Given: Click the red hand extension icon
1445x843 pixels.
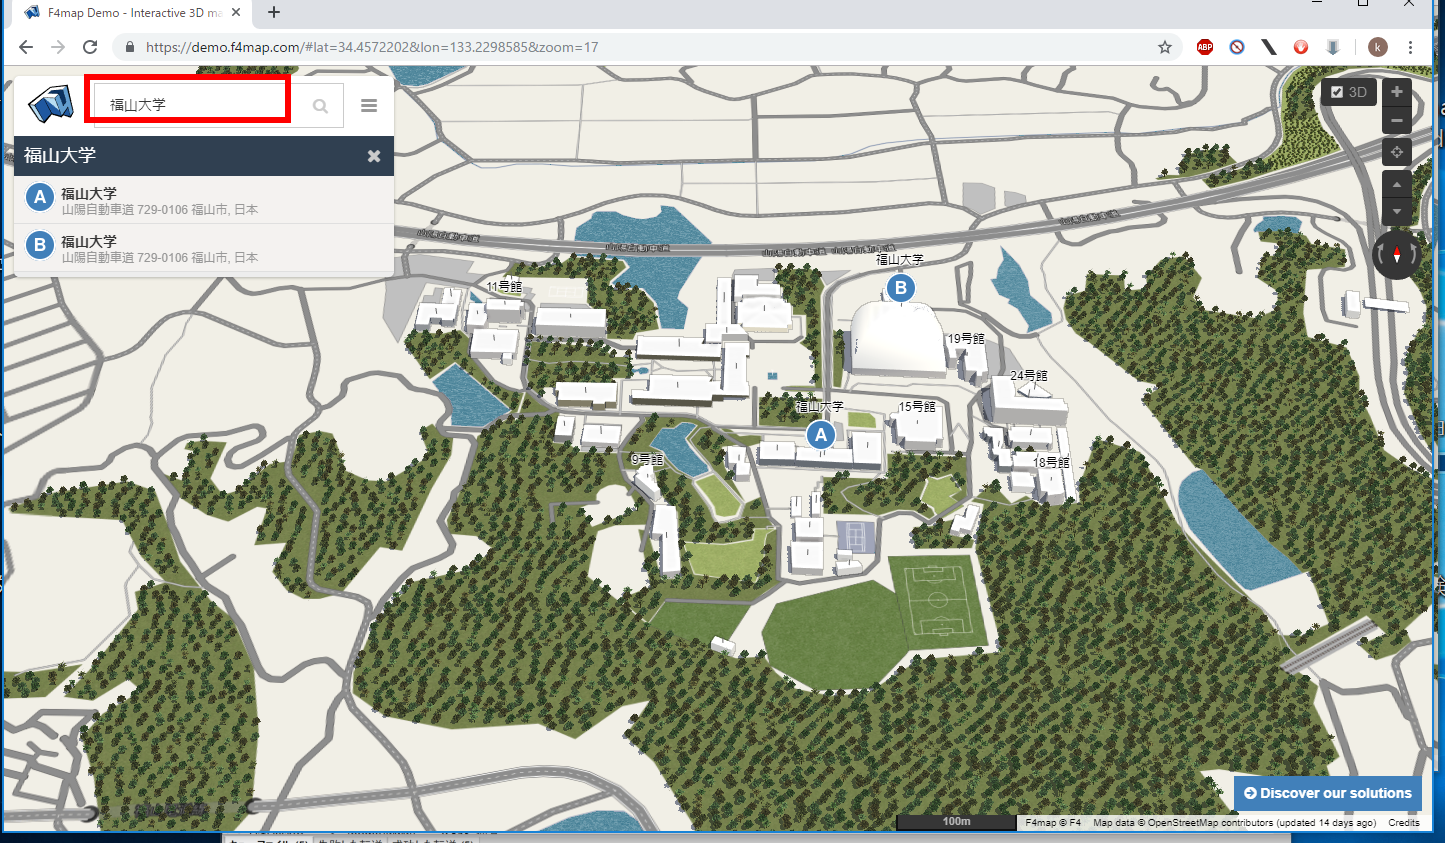Looking at the screenshot, I should pyautogui.click(x=1301, y=47).
